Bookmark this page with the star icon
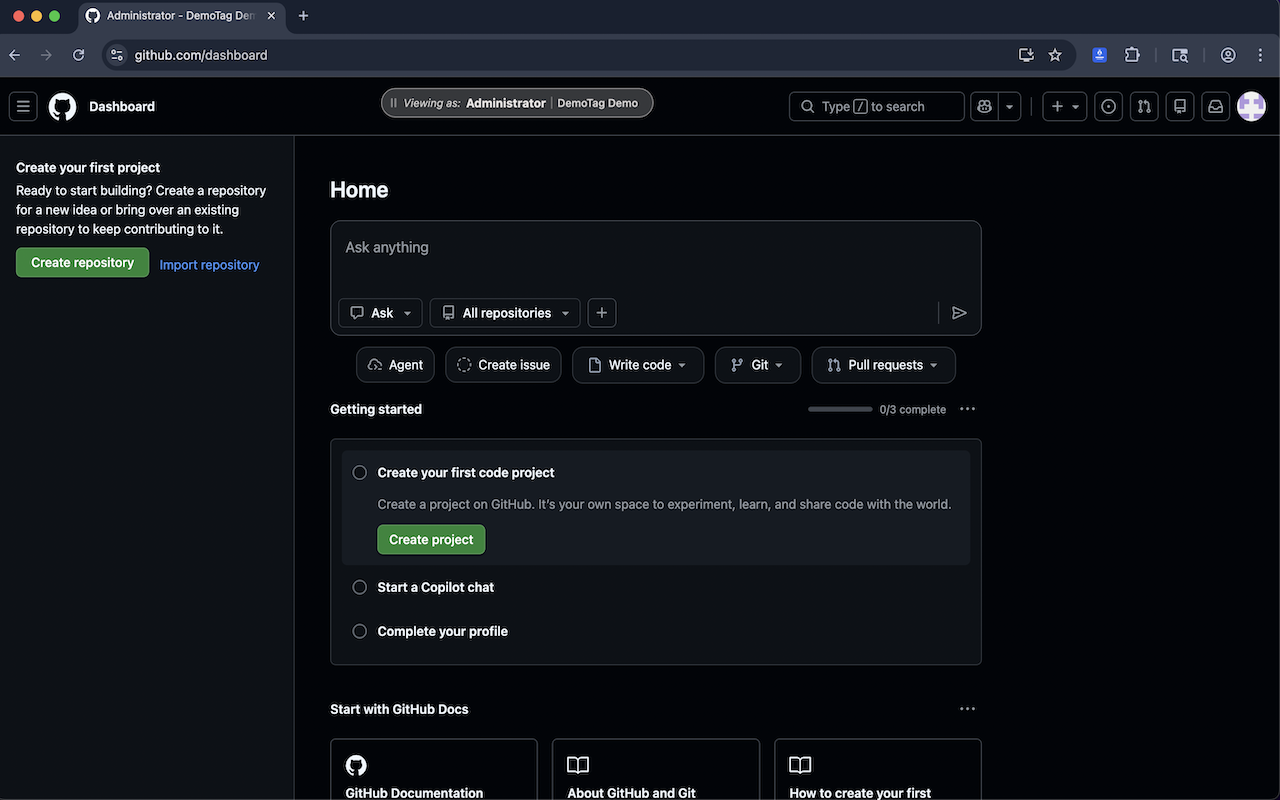1280x800 pixels. (x=1055, y=55)
